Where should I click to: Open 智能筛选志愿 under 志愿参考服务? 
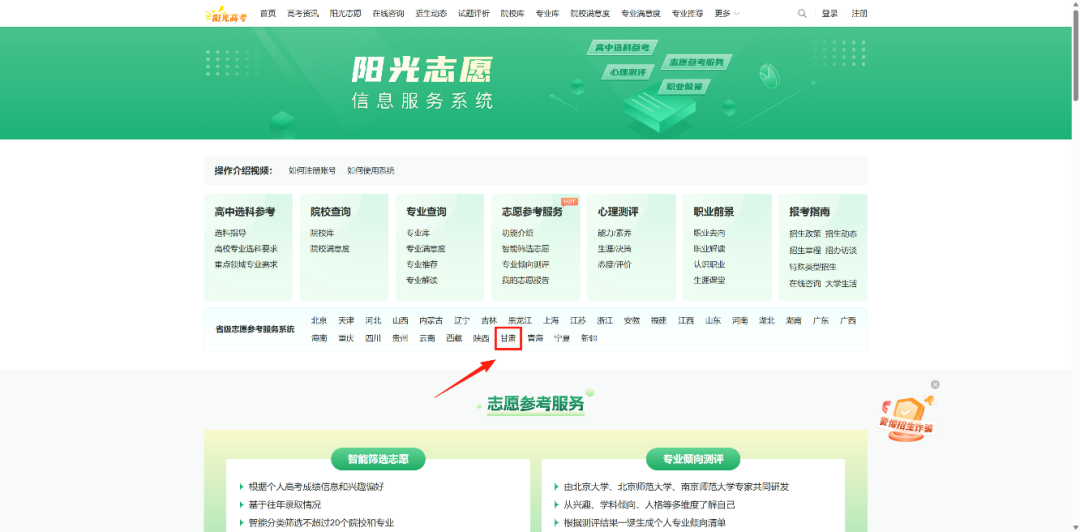coord(525,249)
